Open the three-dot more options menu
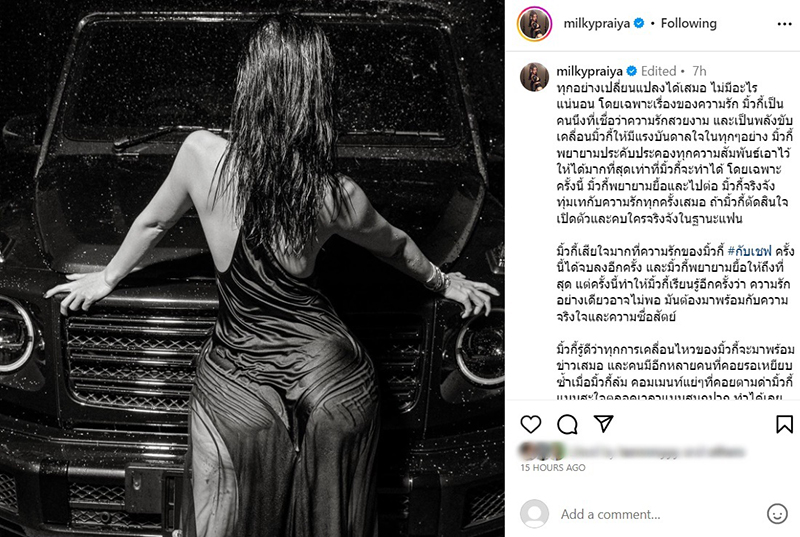Viewport: 800px width, 537px height. (x=784, y=24)
